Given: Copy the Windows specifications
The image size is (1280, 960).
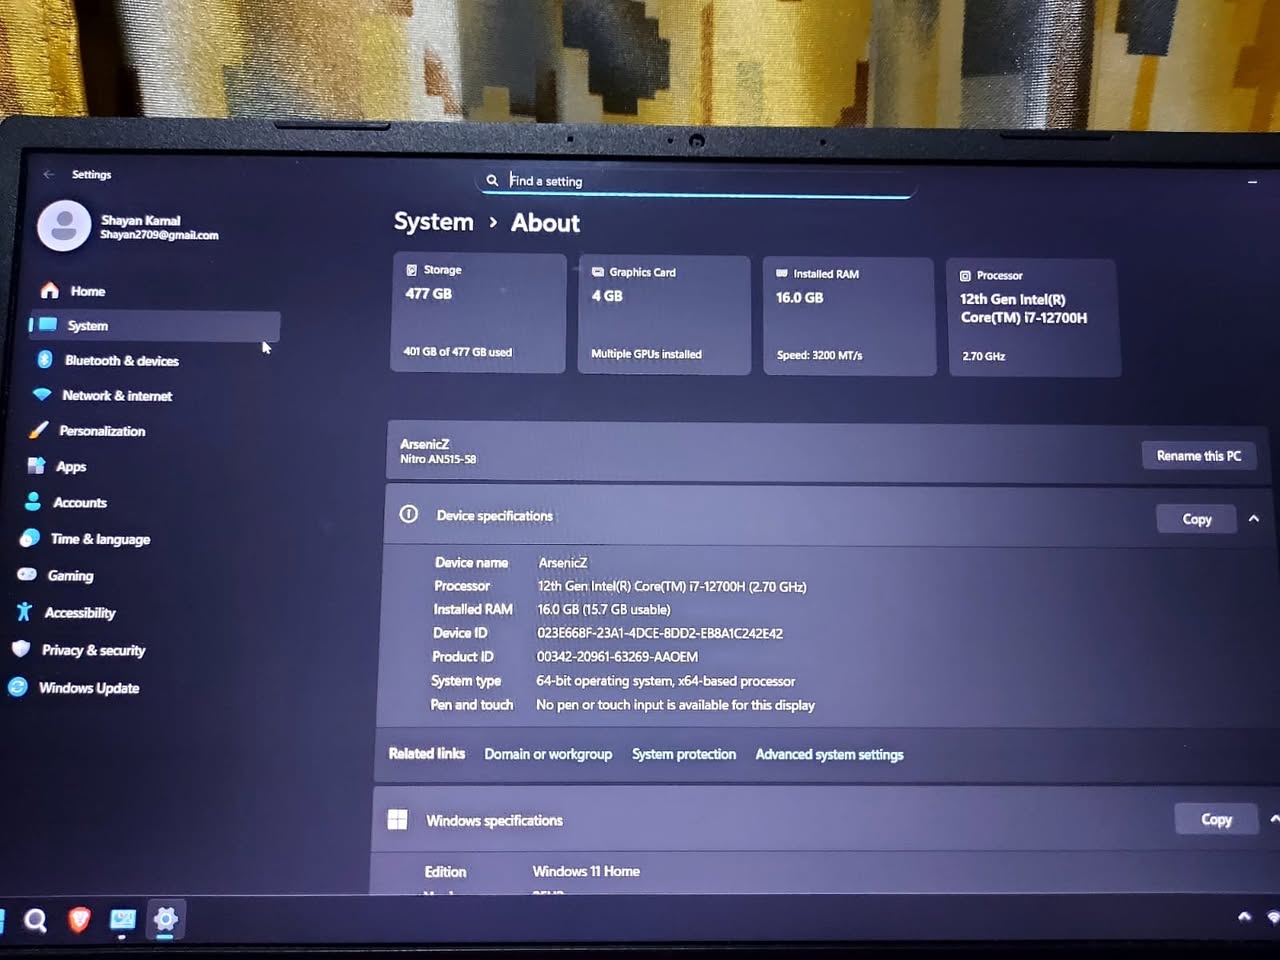Looking at the screenshot, I should click(x=1216, y=819).
